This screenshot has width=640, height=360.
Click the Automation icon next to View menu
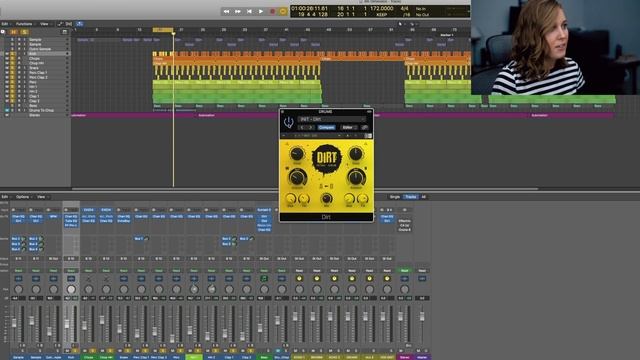pyautogui.click(x=60, y=24)
